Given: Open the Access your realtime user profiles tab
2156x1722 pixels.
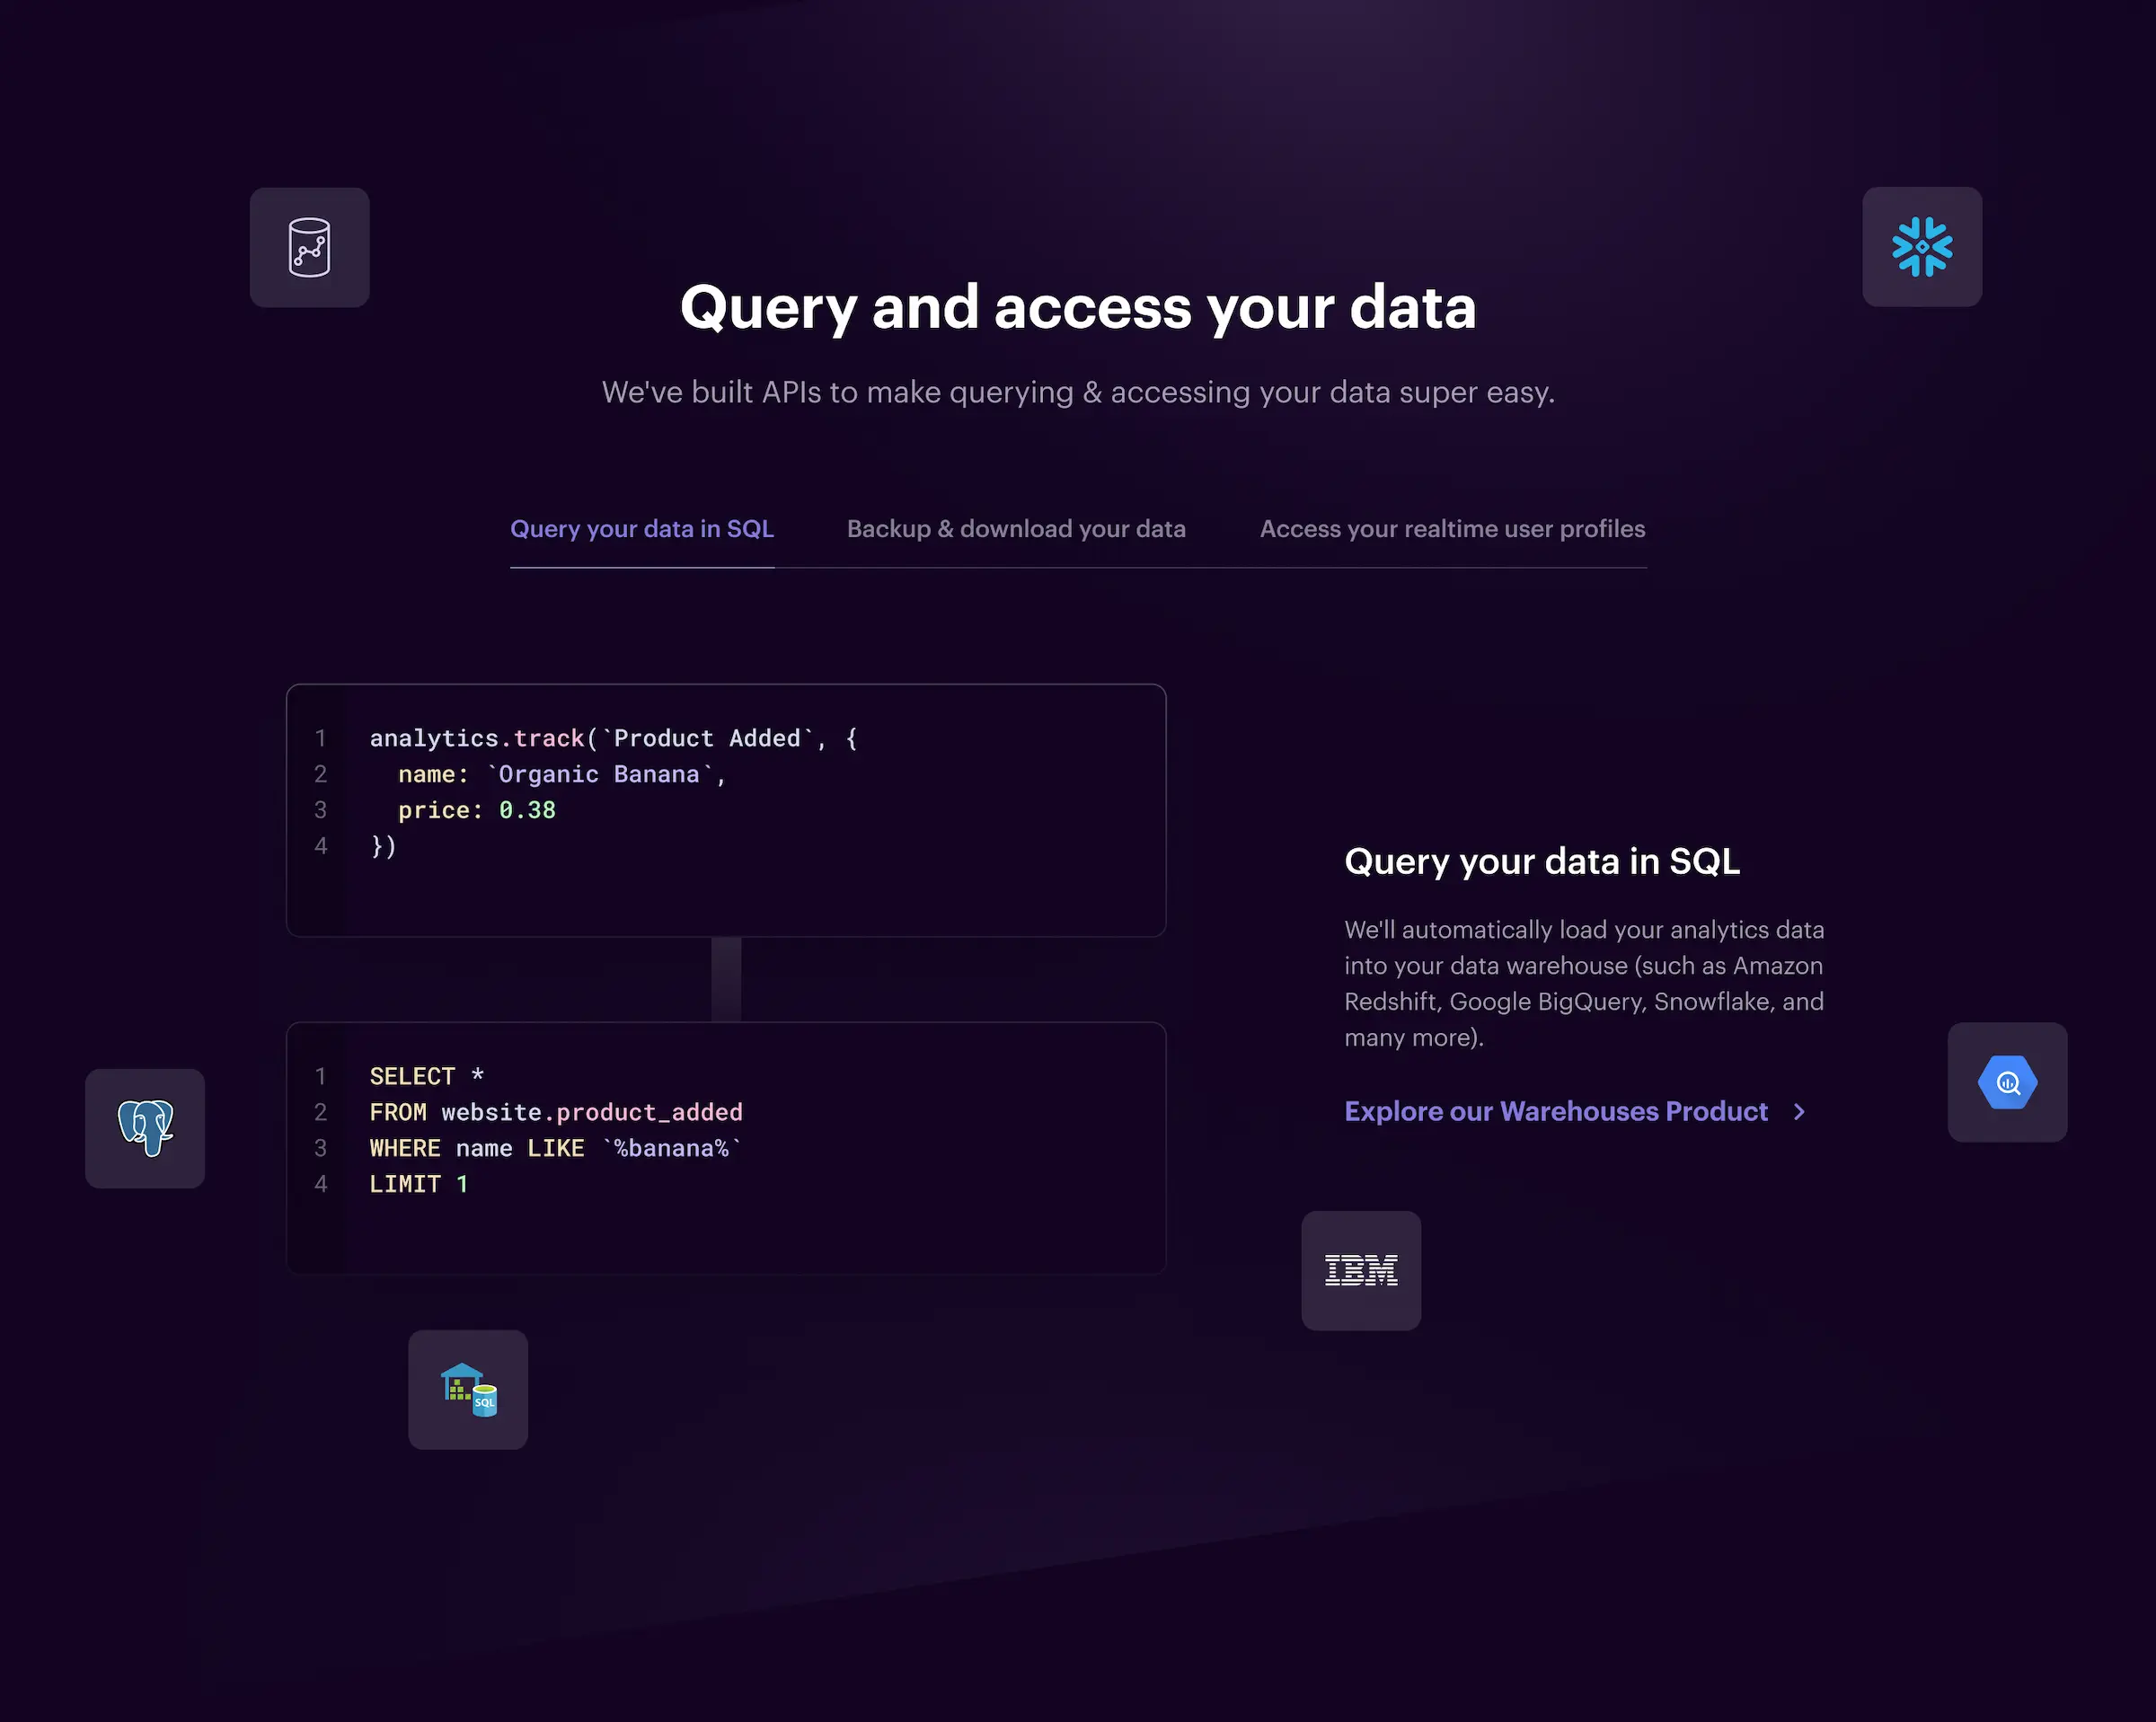Looking at the screenshot, I should tap(1452, 529).
